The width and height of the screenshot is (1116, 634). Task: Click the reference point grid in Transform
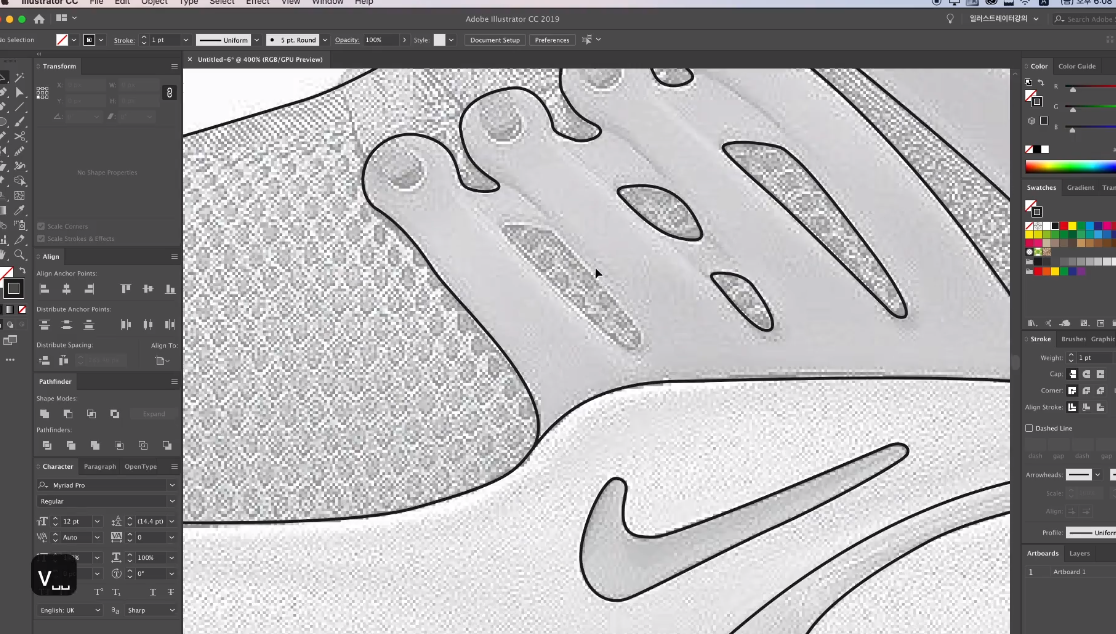coord(43,93)
